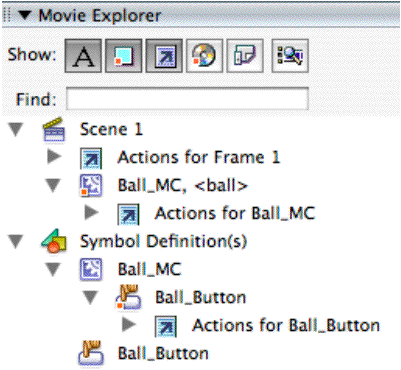401x370 pixels.
Task: Click the Find search field
Action: click(x=187, y=99)
